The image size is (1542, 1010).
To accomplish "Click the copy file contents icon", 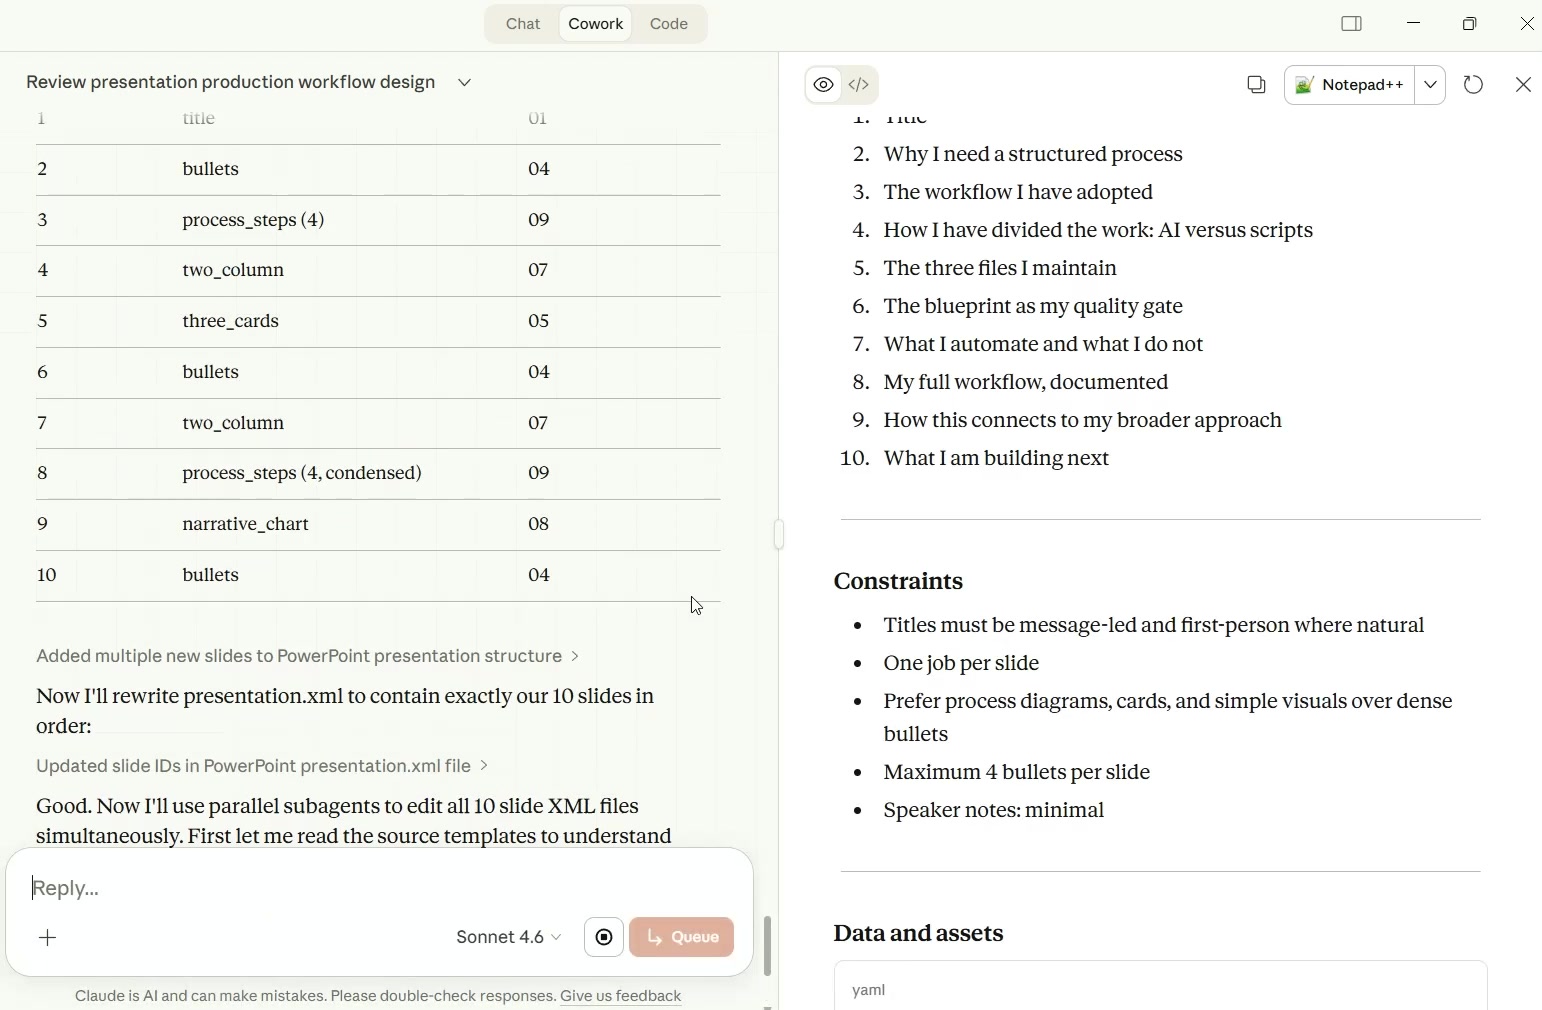I will click(1256, 86).
